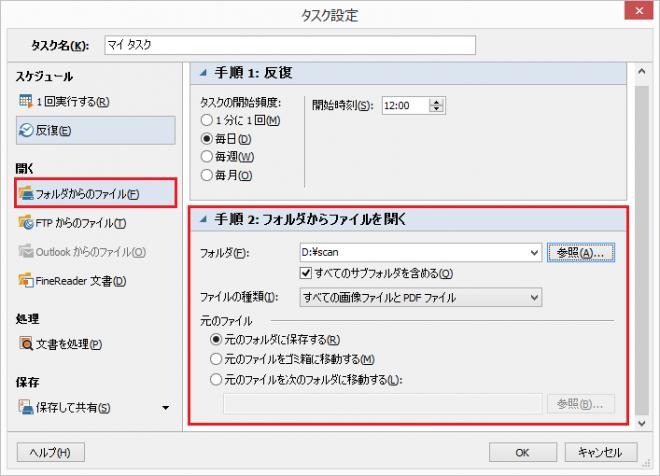Click the grayed 参照(B)... button
Image resolution: width=660 pixels, height=476 pixels.
pyautogui.click(x=581, y=404)
